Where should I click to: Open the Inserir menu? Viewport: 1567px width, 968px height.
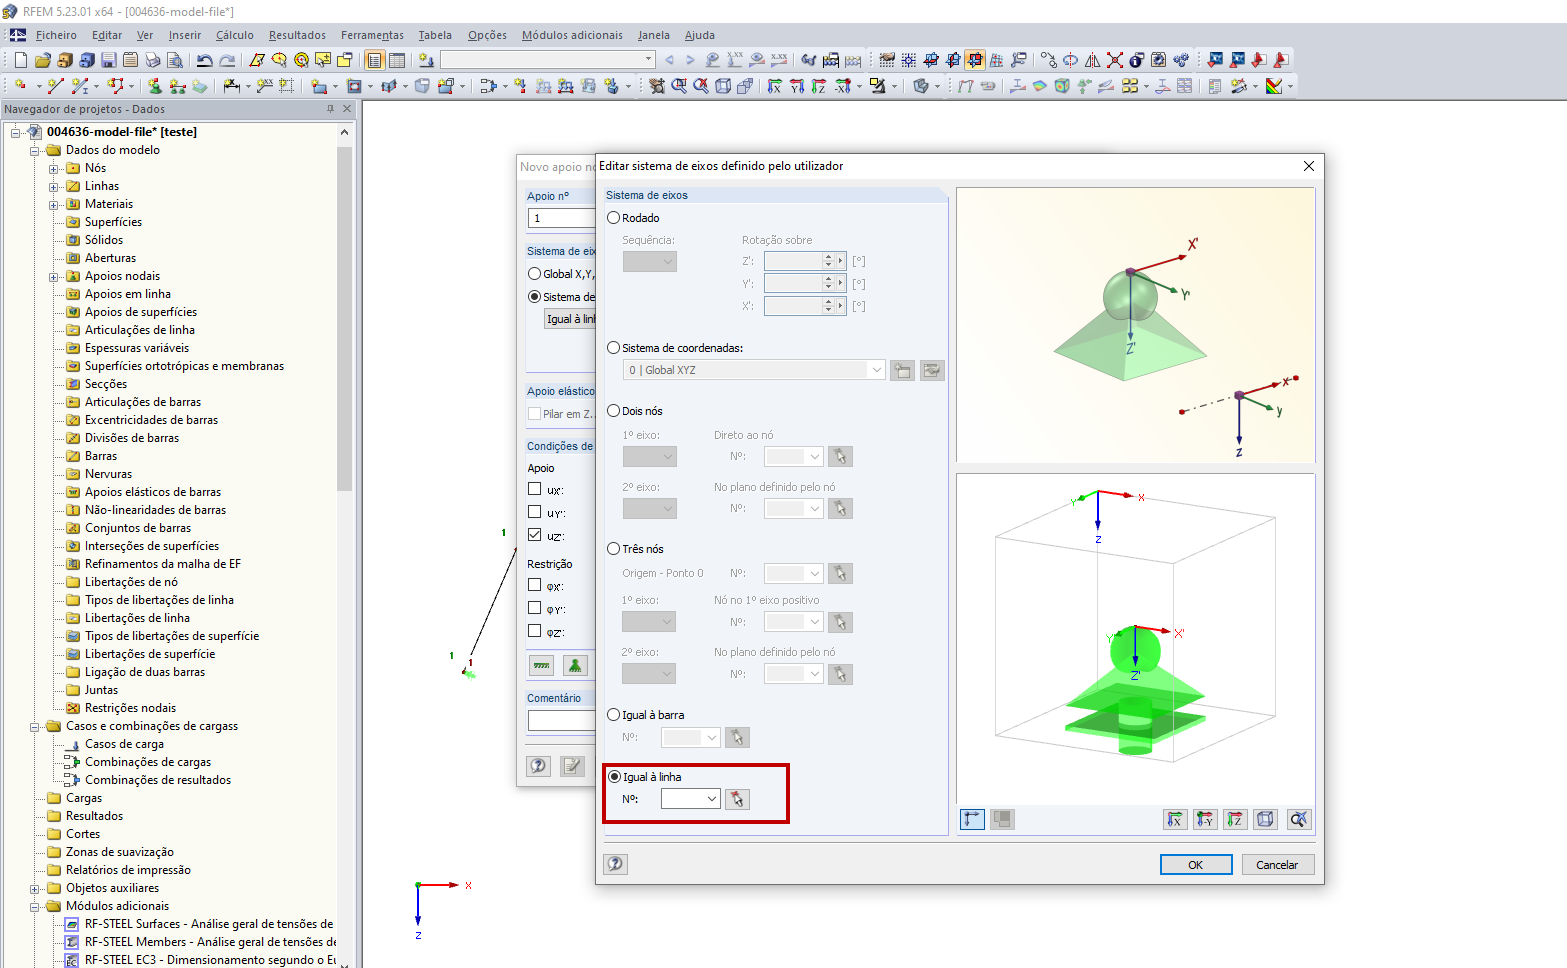click(184, 34)
